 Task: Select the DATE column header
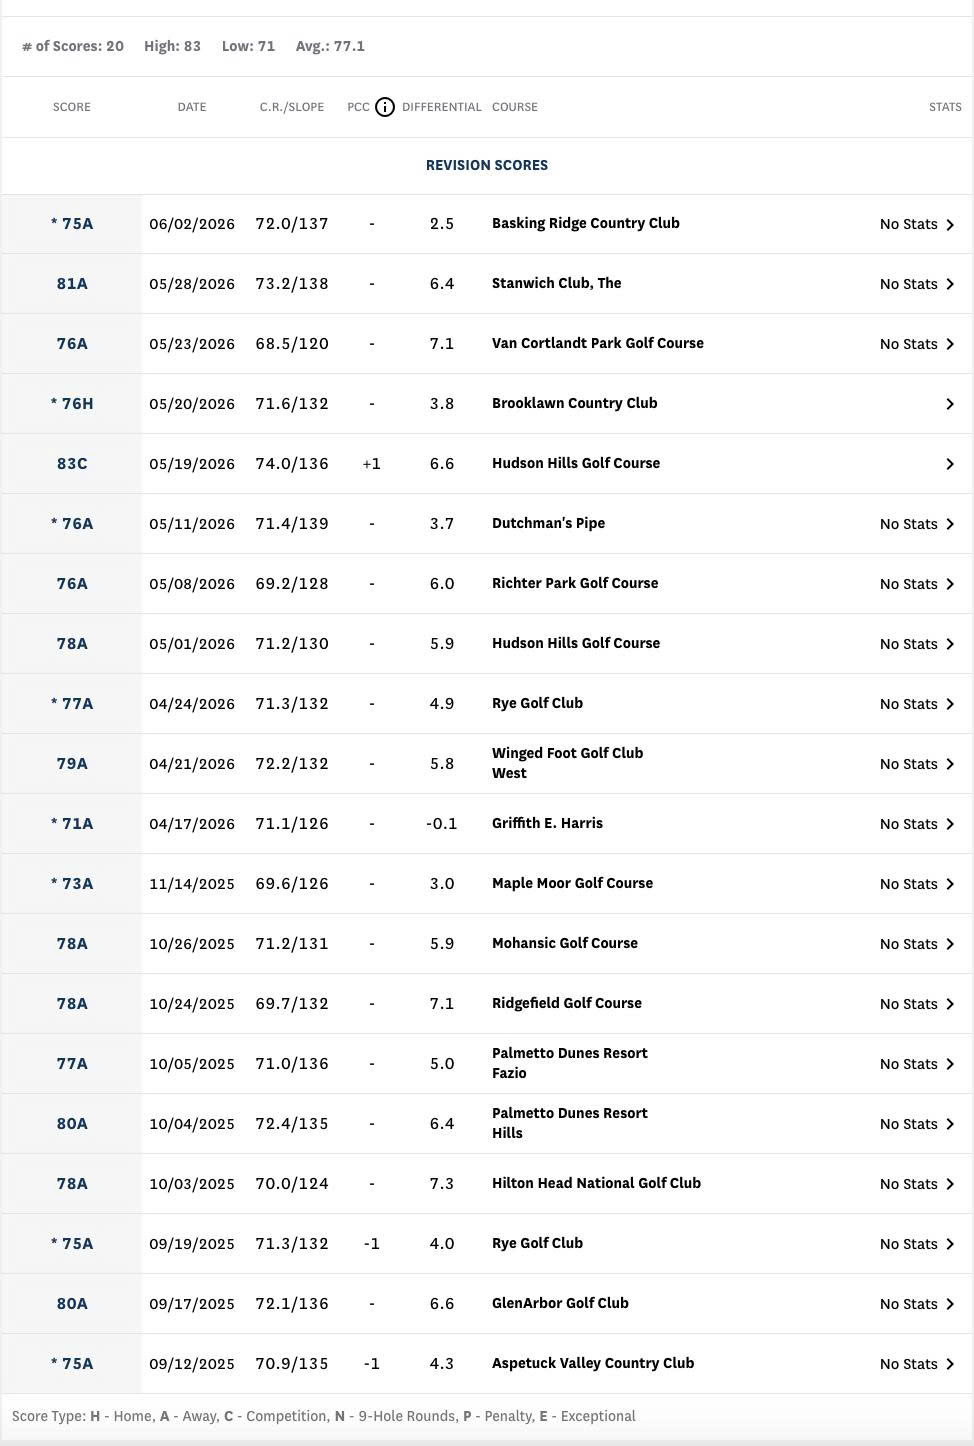click(192, 107)
